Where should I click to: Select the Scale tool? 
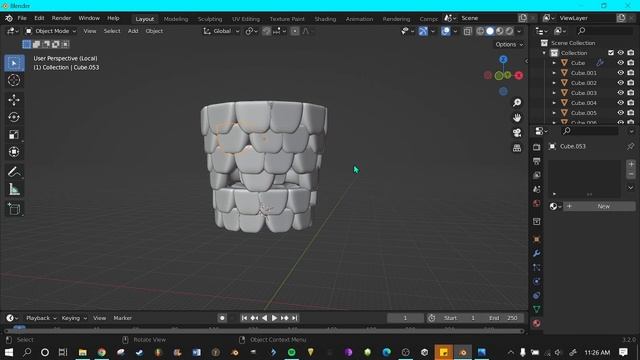point(14,134)
